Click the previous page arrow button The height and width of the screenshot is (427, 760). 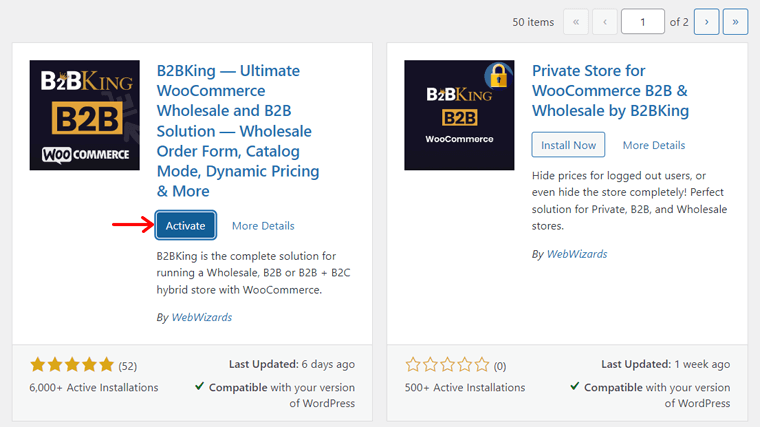click(604, 21)
